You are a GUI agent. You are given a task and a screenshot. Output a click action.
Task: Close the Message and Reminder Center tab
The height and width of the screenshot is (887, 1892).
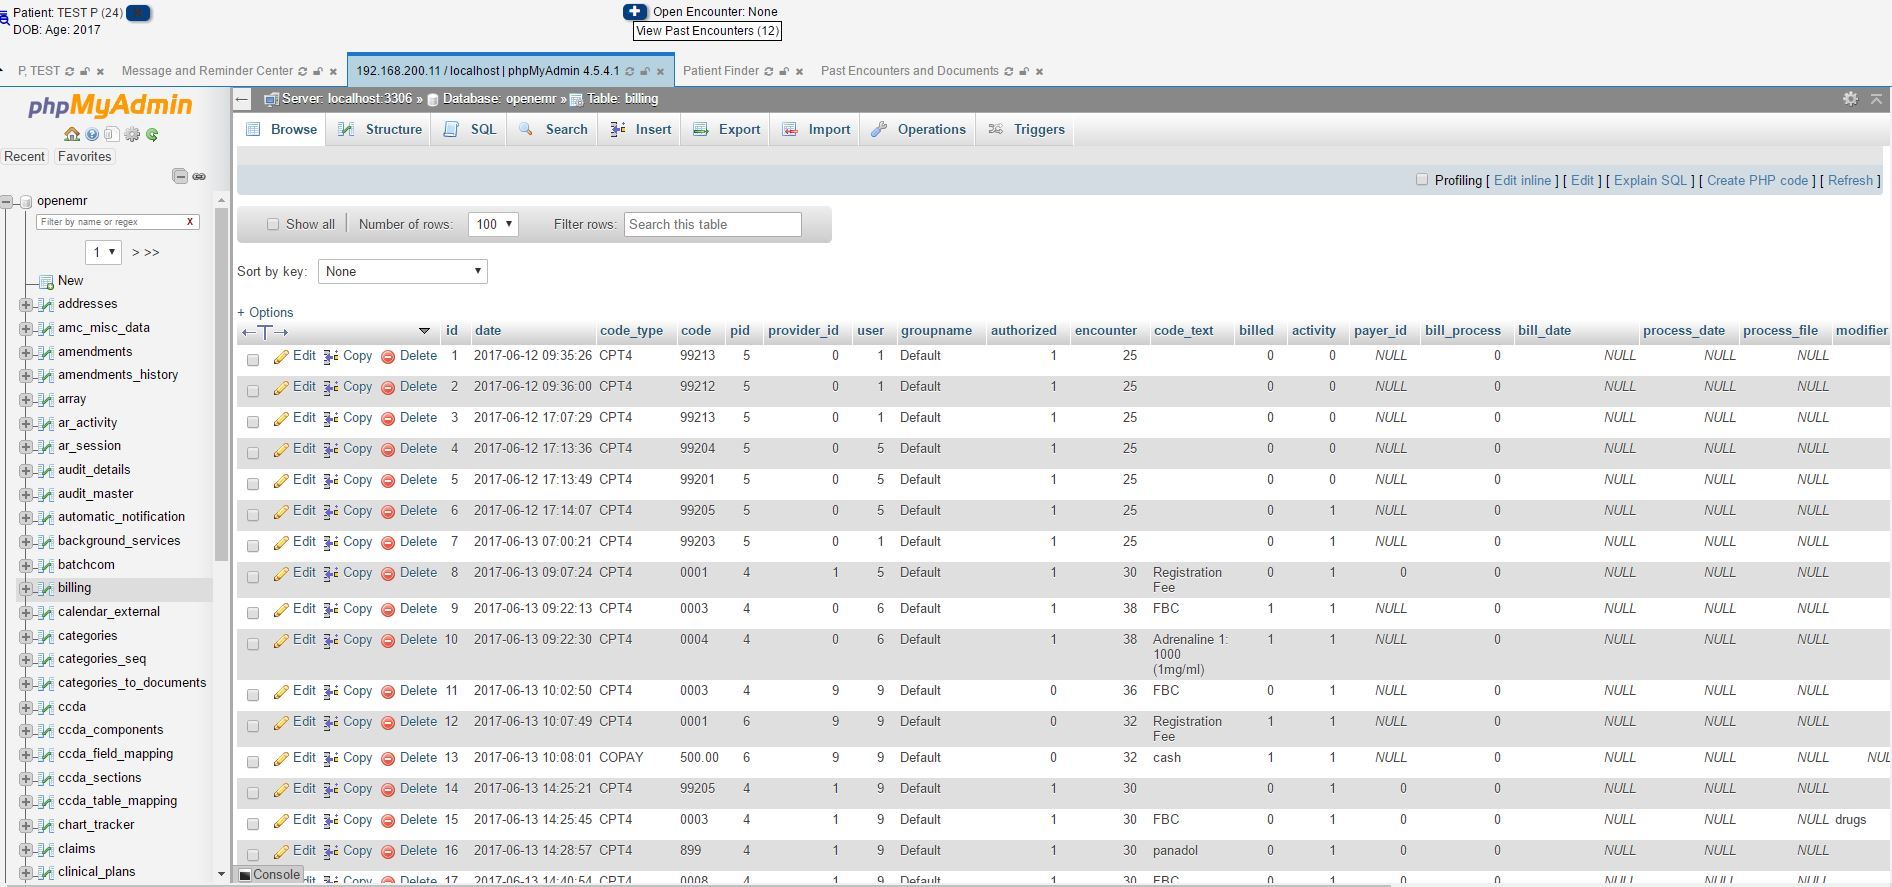[333, 71]
